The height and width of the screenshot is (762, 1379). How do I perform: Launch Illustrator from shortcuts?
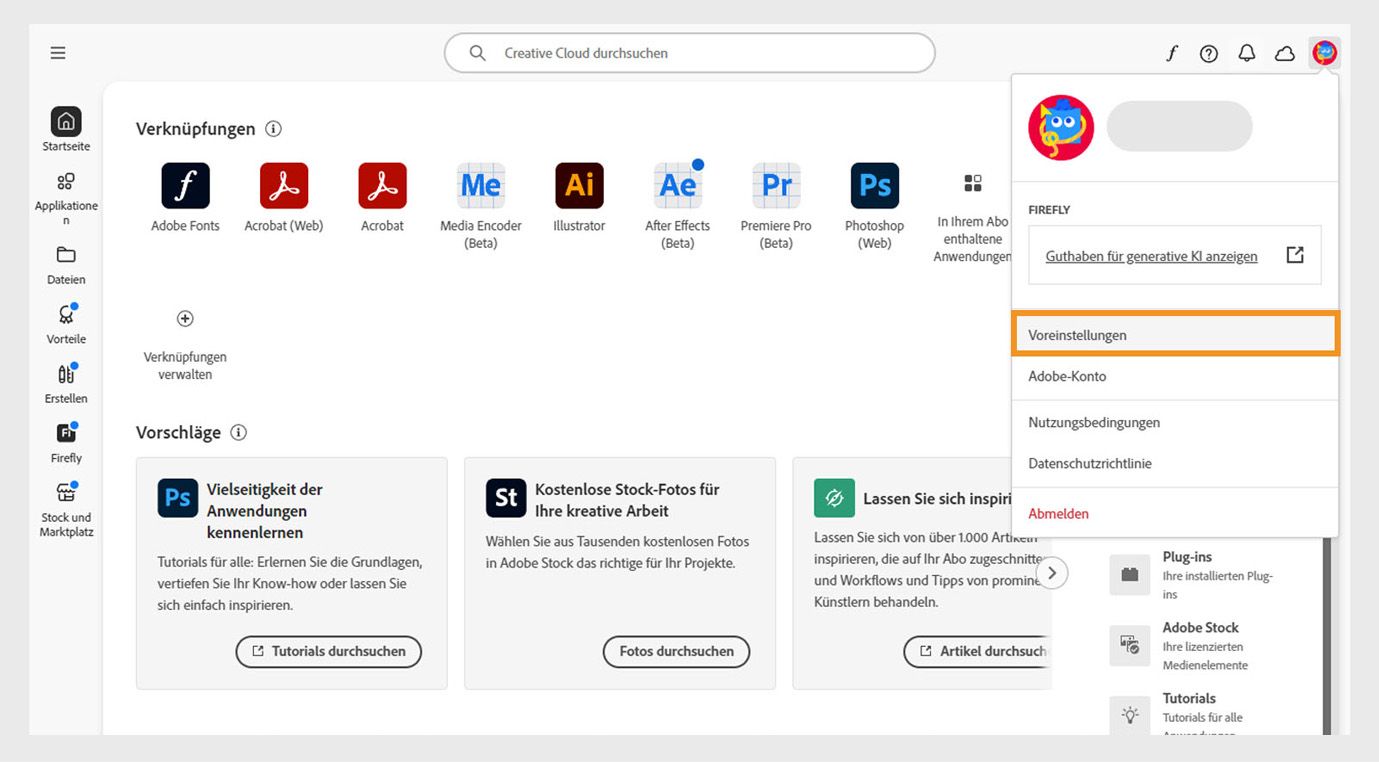click(579, 186)
